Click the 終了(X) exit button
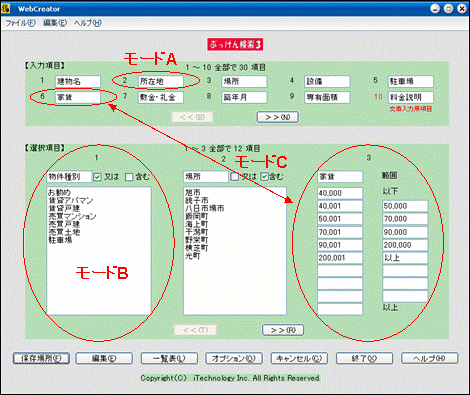The height and width of the screenshot is (395, 470). pos(364,358)
